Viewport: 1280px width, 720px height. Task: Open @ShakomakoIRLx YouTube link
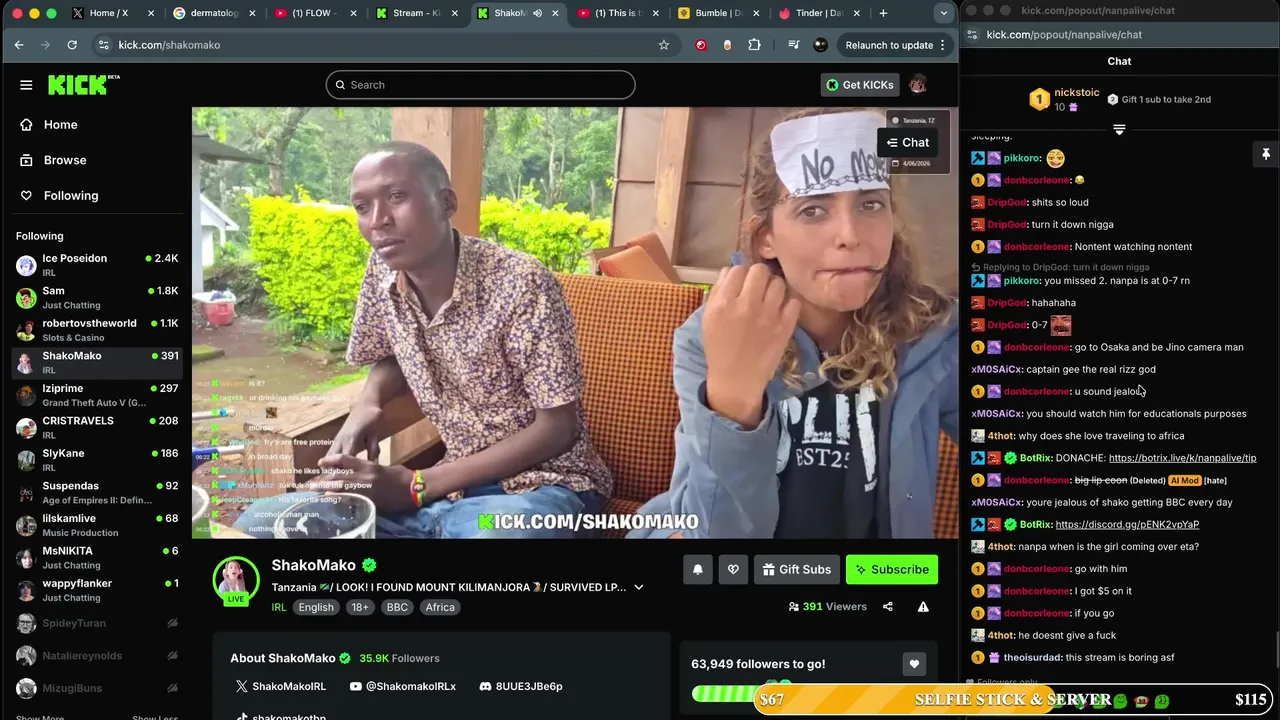(x=402, y=686)
